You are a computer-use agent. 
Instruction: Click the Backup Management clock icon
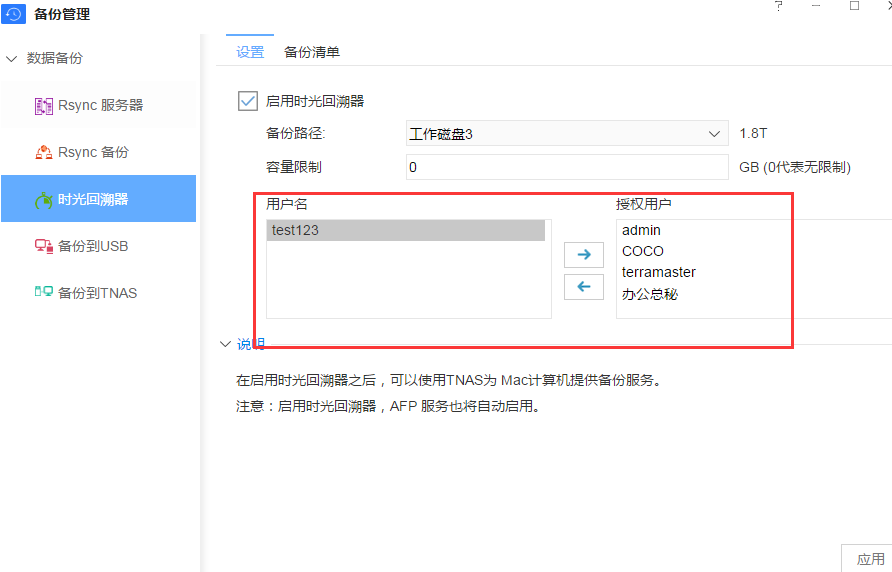[x=14, y=14]
